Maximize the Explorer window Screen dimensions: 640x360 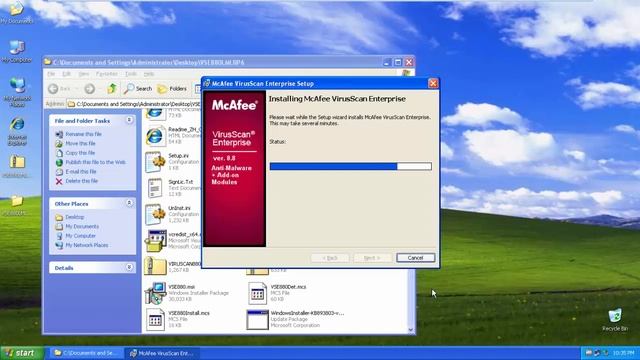[398, 62]
